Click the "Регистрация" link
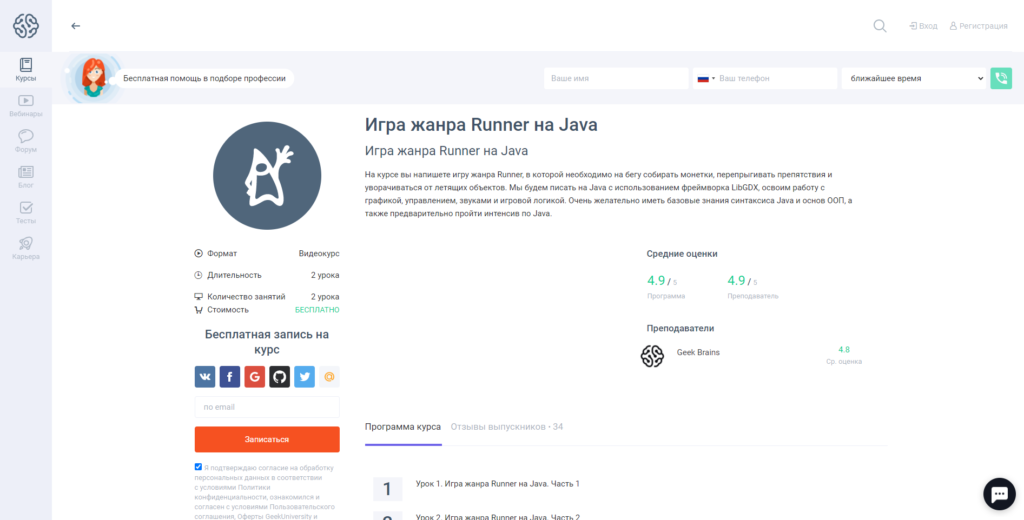The image size is (1024, 520). [978, 26]
